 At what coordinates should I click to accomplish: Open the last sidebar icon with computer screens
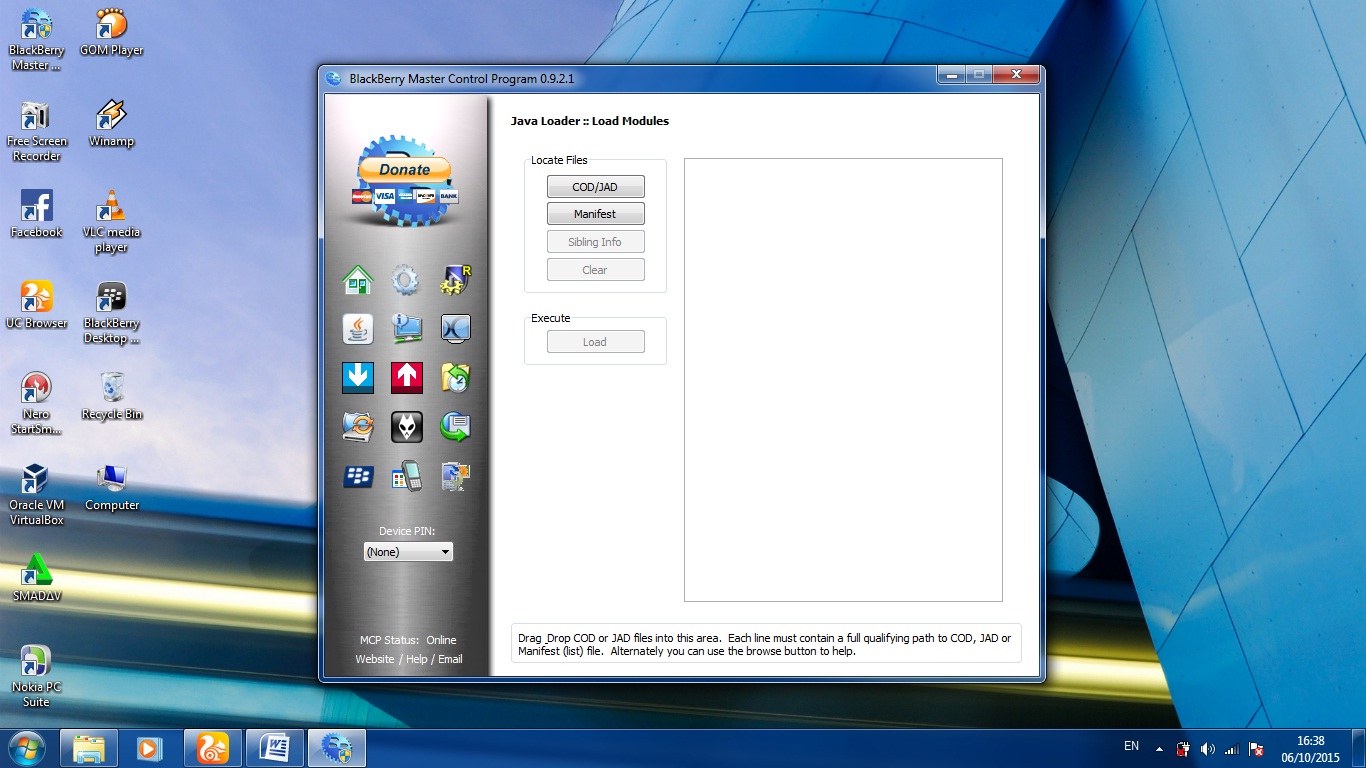pyautogui.click(x=455, y=476)
